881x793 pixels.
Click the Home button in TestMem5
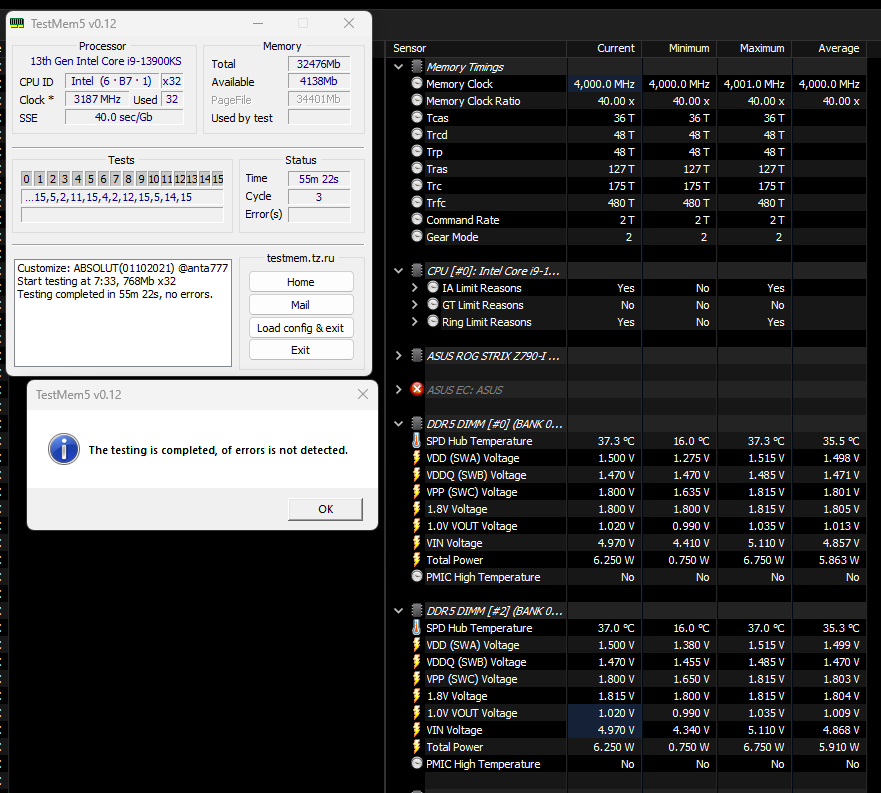tap(301, 282)
